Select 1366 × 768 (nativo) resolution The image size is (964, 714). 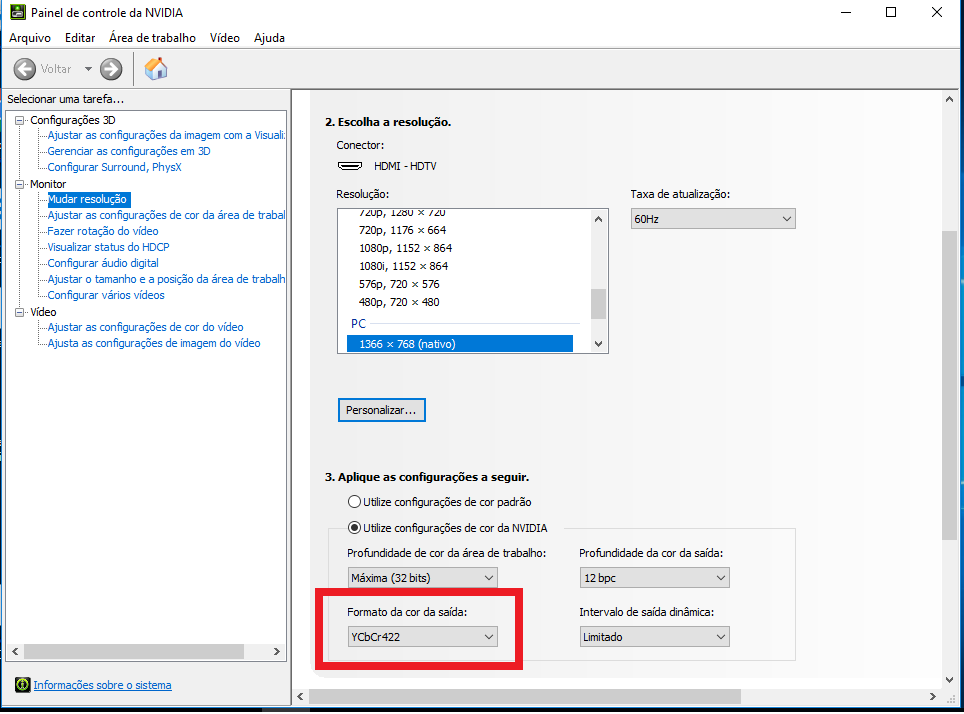point(460,344)
